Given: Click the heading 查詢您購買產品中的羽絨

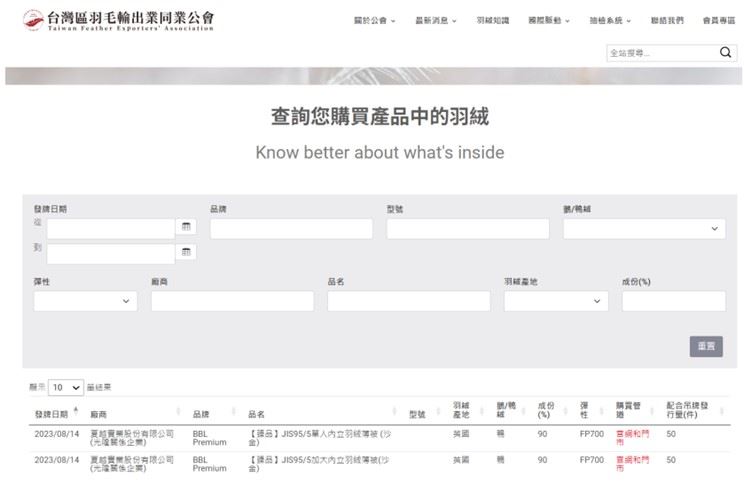Looking at the screenshot, I should [x=380, y=116].
